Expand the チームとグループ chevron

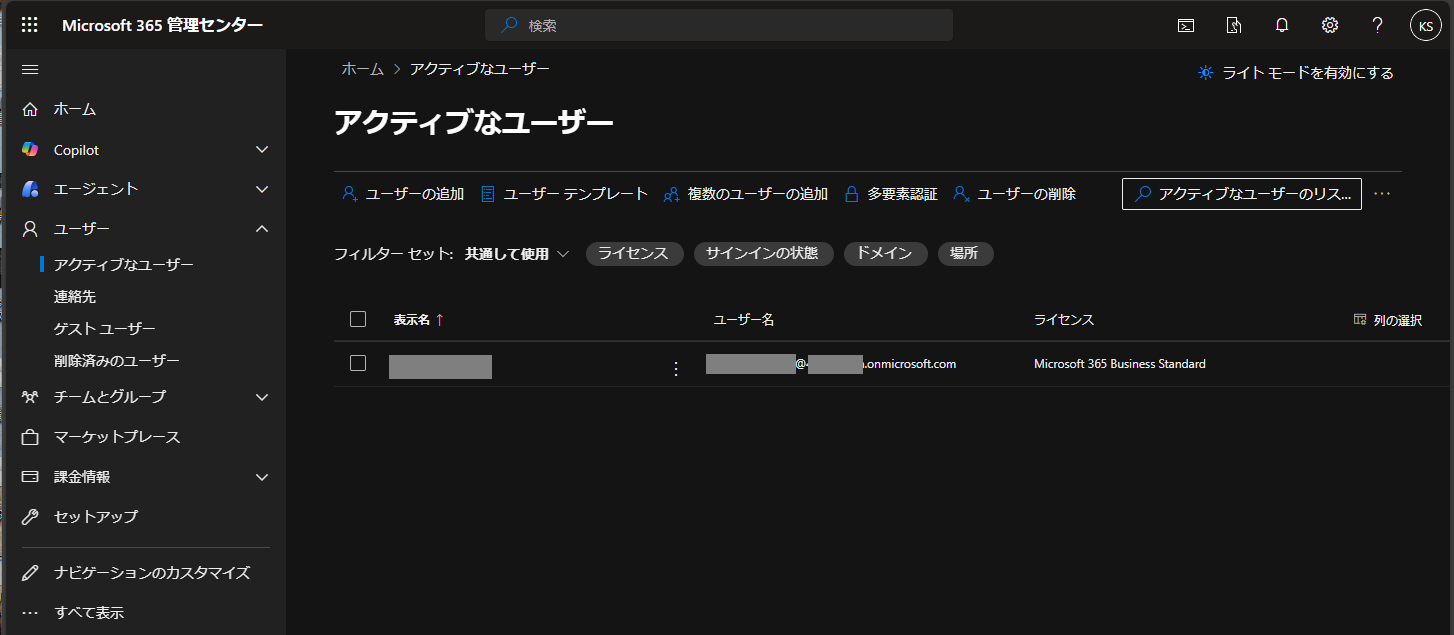[x=262, y=397]
